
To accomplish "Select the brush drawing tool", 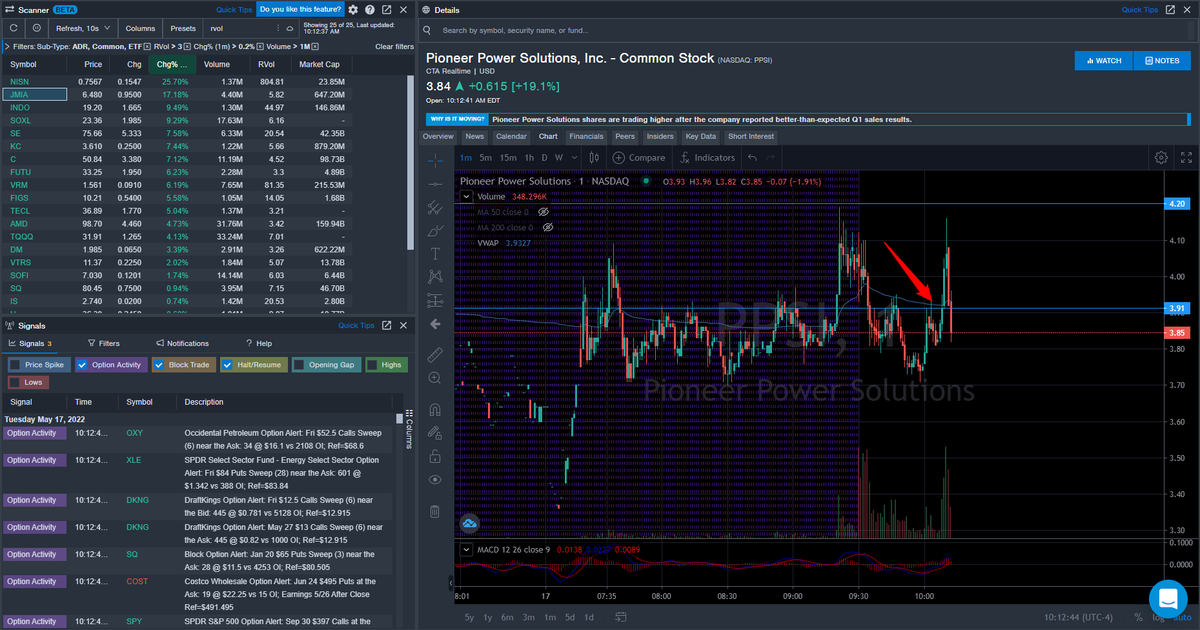I will click(435, 231).
